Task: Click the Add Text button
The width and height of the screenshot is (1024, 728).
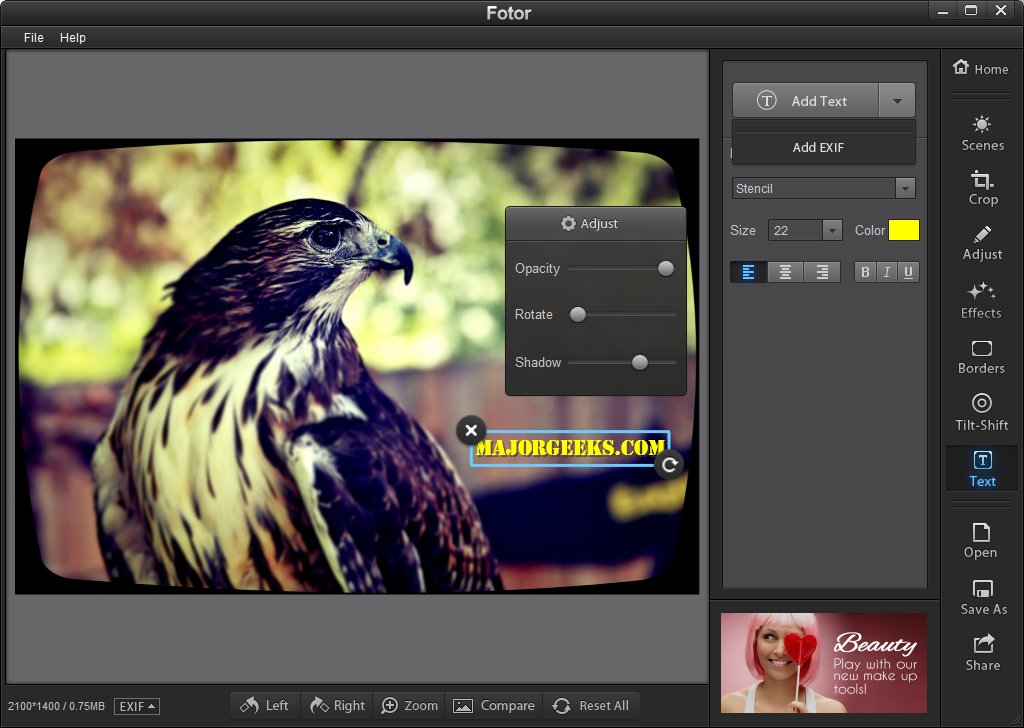Action: click(806, 101)
